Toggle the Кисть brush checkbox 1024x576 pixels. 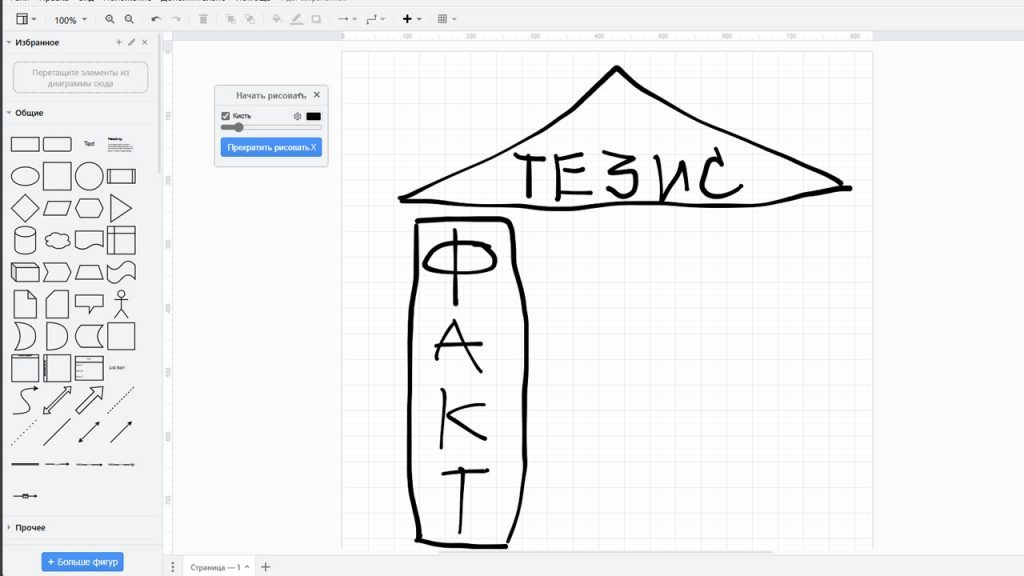point(225,116)
